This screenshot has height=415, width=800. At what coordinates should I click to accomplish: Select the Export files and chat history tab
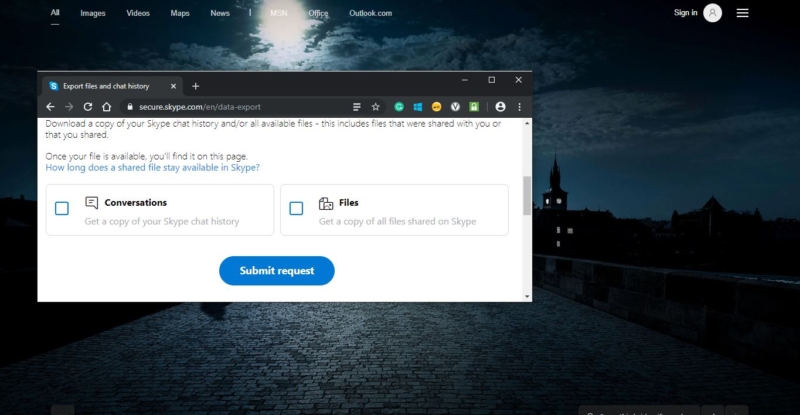[112, 86]
